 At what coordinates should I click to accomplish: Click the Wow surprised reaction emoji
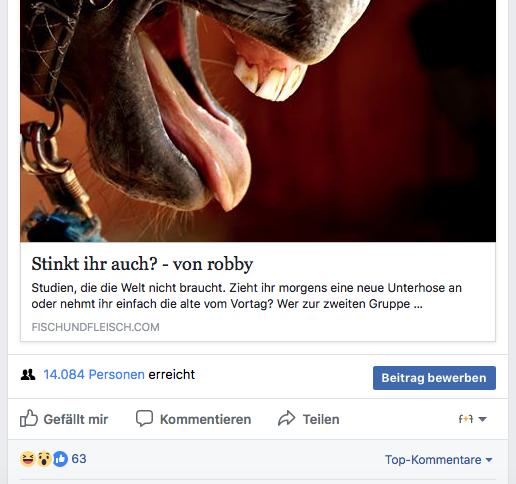point(44,459)
